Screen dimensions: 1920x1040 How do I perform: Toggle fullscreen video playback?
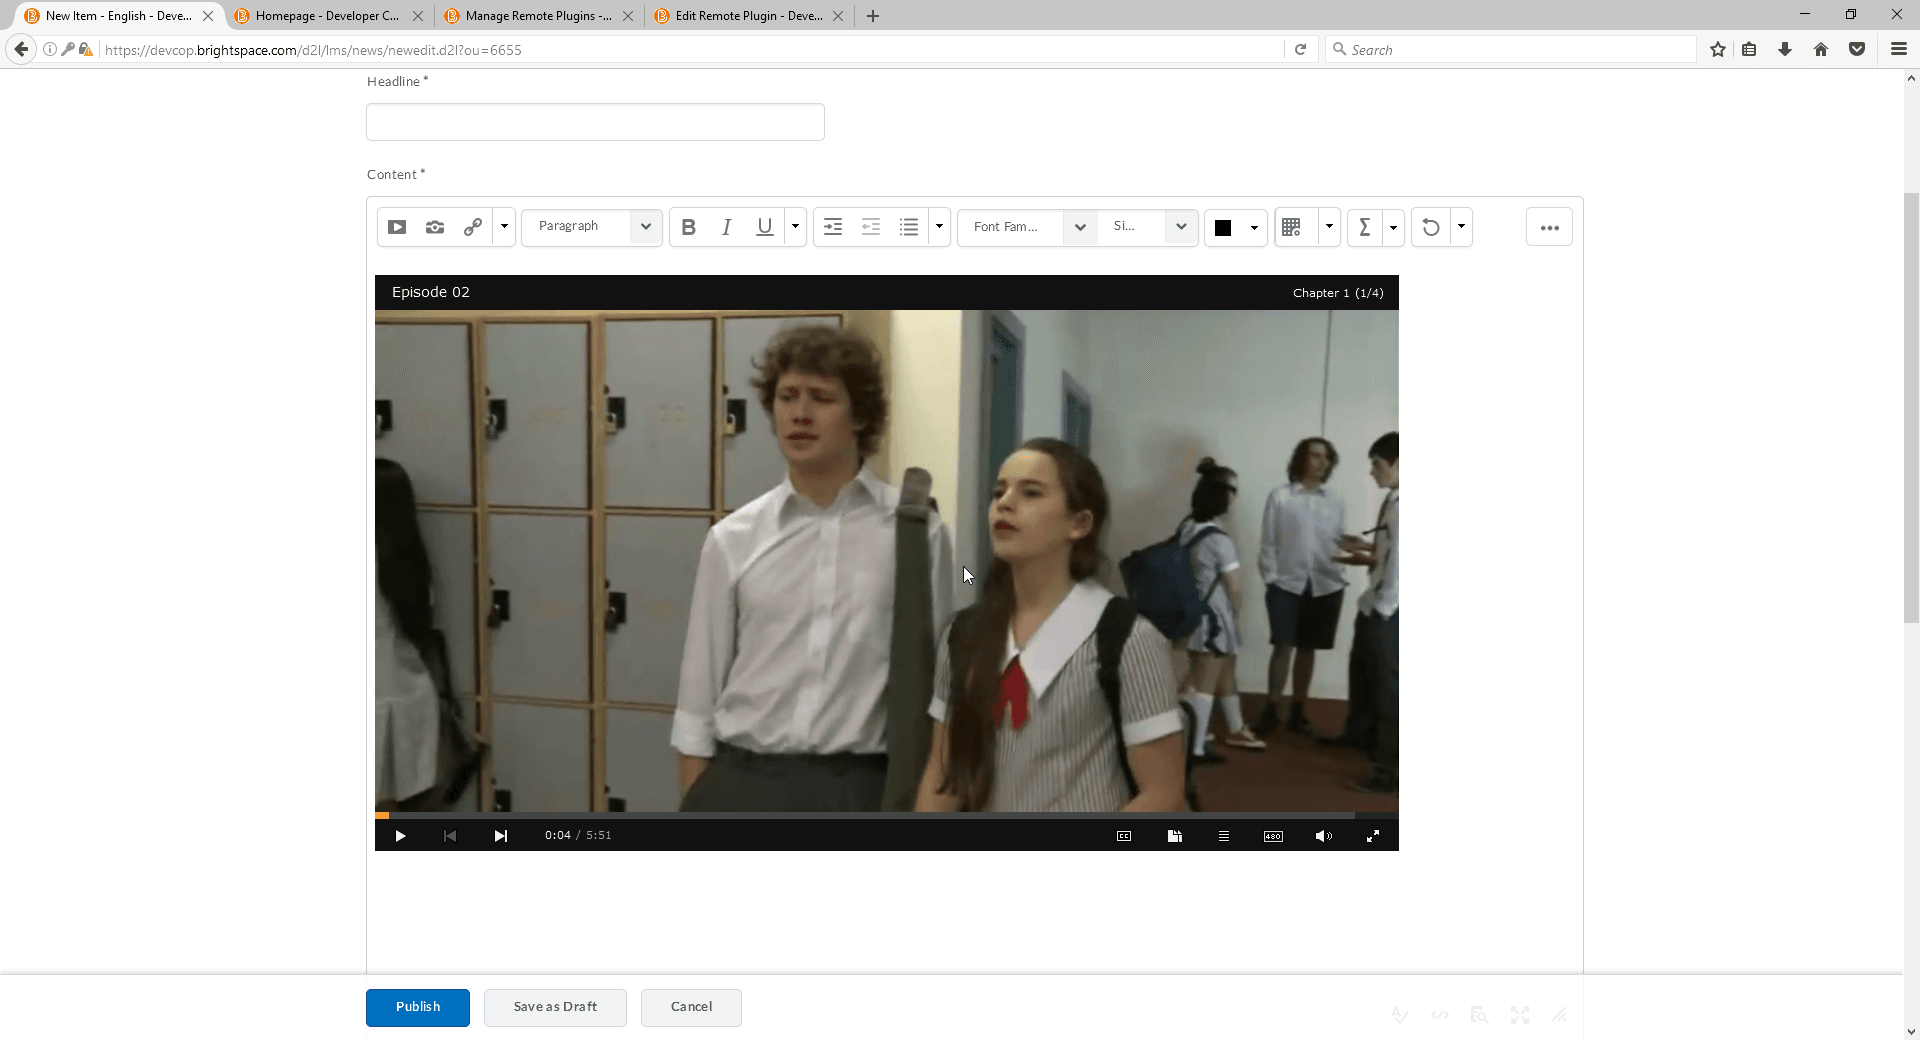[1373, 836]
